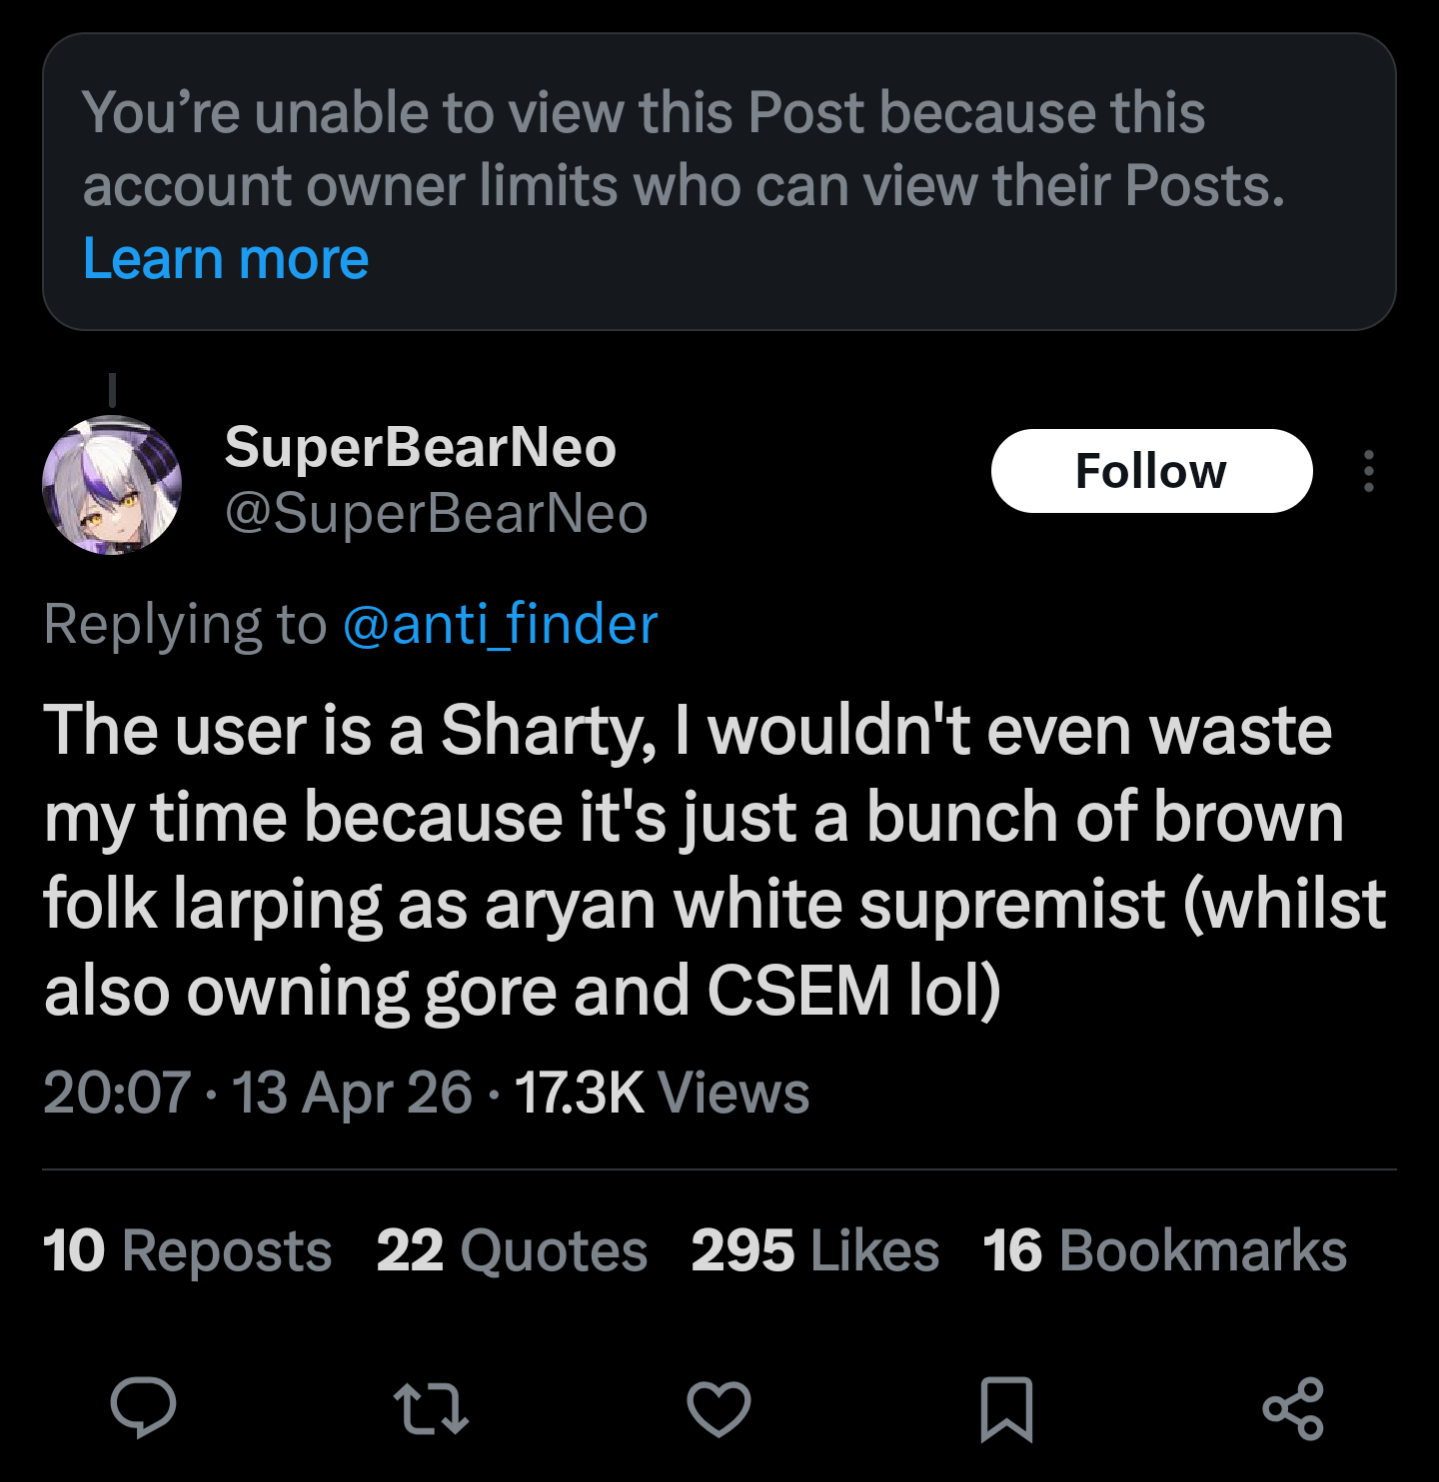Tap the unavailable post notice box
Screen dimensions: 1439x1482
(x=719, y=150)
